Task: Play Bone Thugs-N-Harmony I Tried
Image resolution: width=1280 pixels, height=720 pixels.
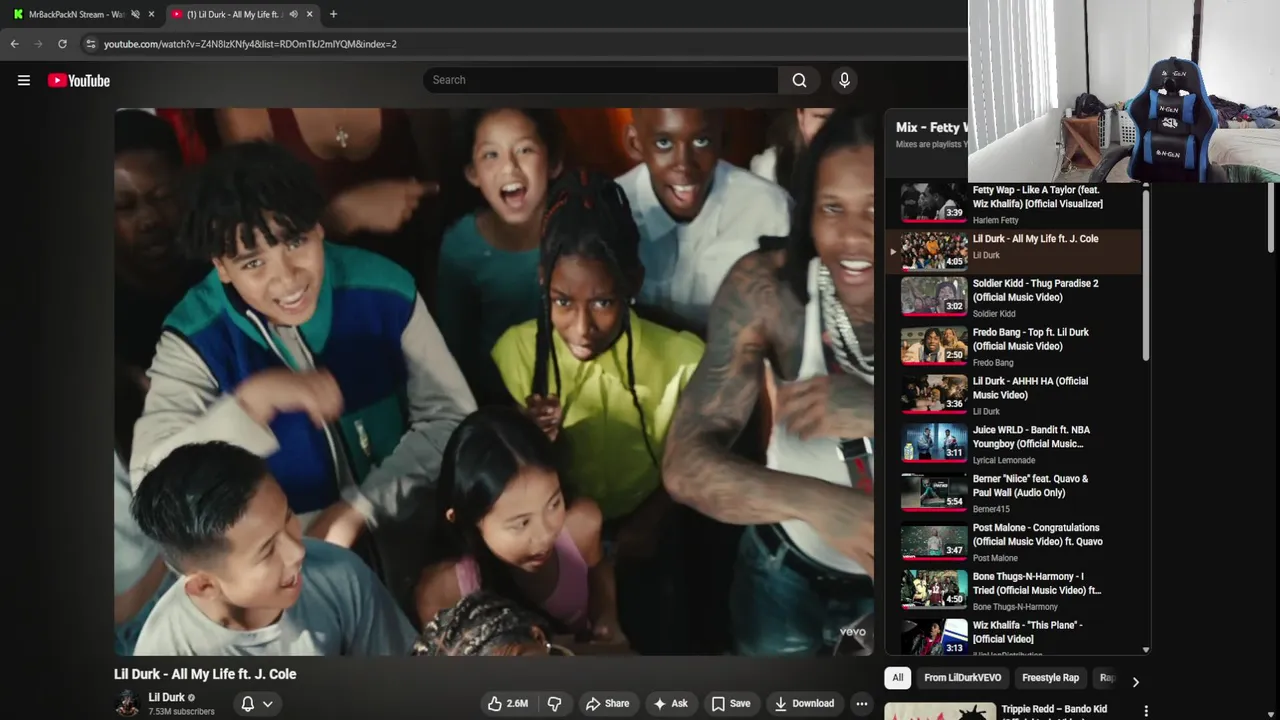Action: pyautogui.click(x=1013, y=591)
